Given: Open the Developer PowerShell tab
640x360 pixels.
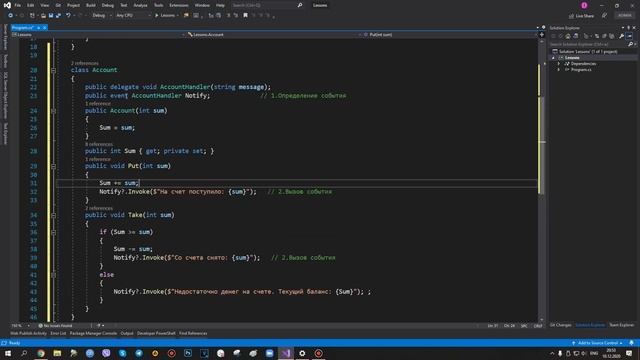Looking at the screenshot, I should tap(156, 333).
